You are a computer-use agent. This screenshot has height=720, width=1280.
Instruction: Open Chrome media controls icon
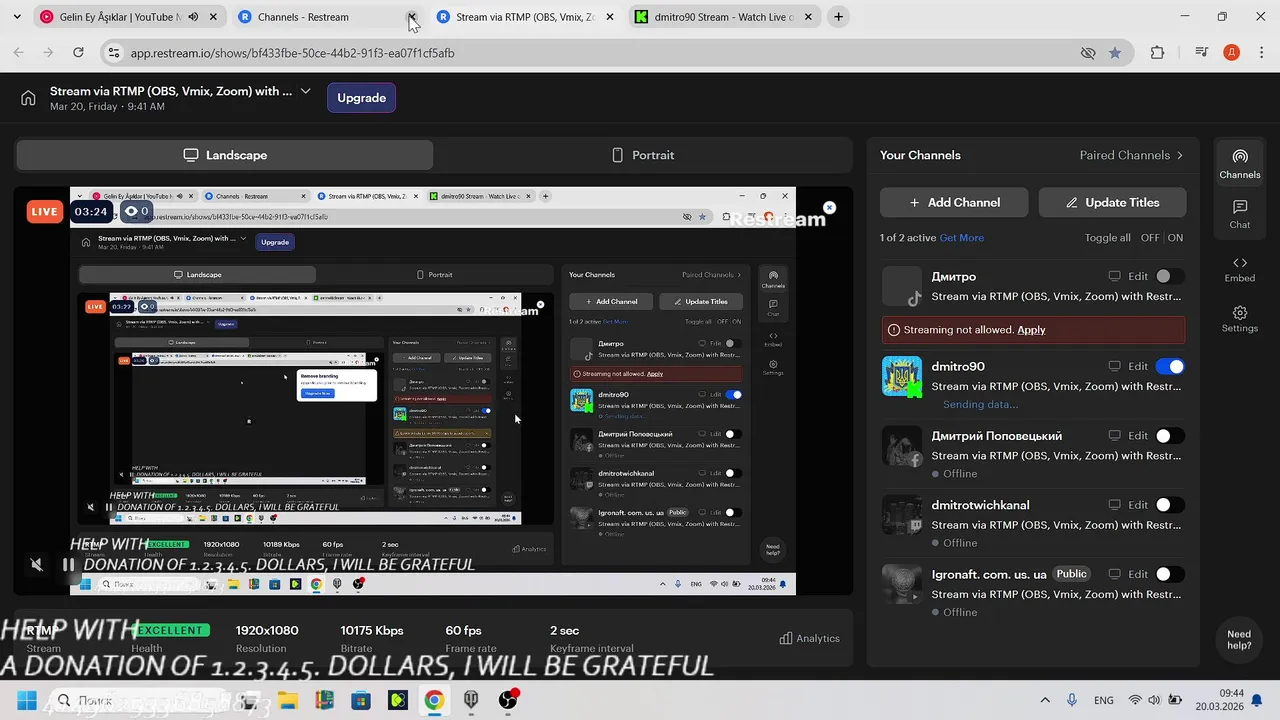[x=1202, y=53]
